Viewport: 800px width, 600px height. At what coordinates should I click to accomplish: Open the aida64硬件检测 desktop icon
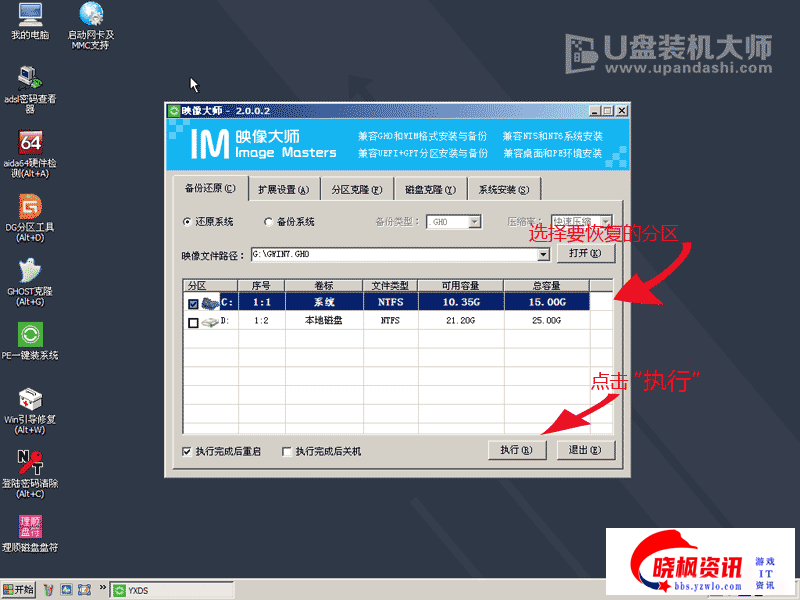(30, 143)
